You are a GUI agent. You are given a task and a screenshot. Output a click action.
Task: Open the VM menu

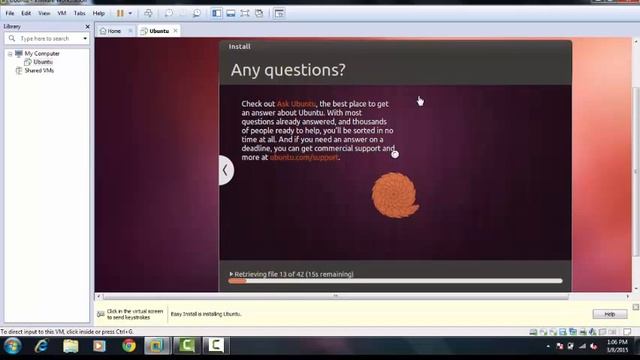tap(62, 13)
